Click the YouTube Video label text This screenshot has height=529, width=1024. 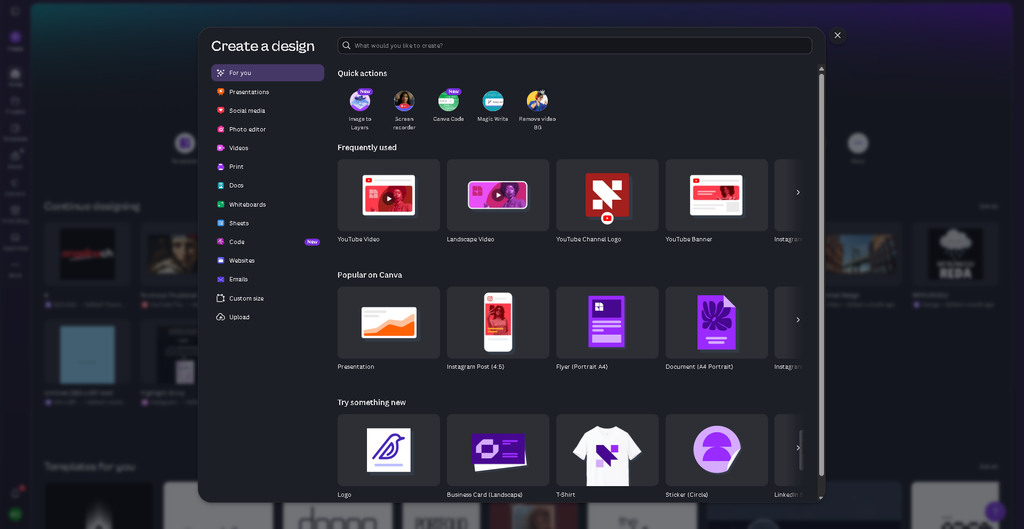tap(359, 239)
